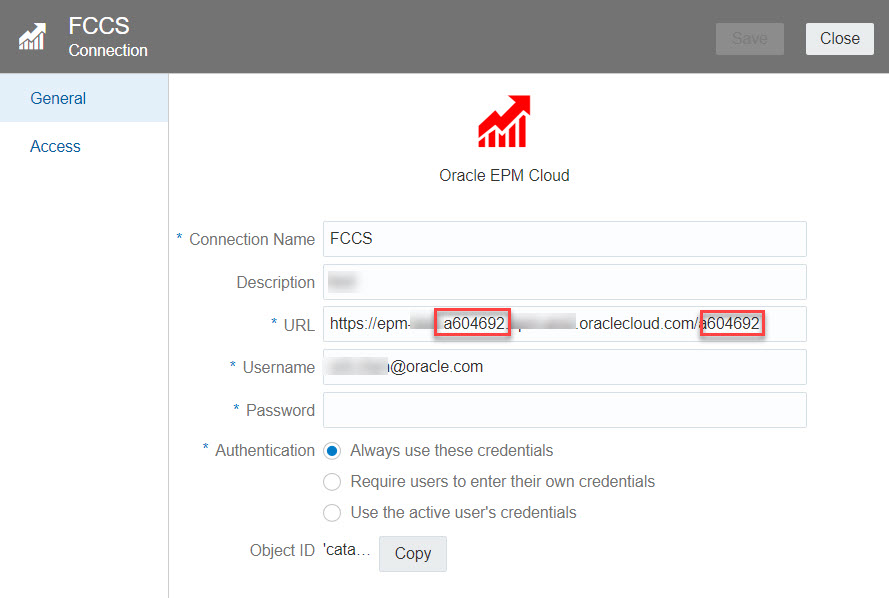This screenshot has width=889, height=598.
Task: Click the URL input field
Action: pyautogui.click(x=565, y=324)
